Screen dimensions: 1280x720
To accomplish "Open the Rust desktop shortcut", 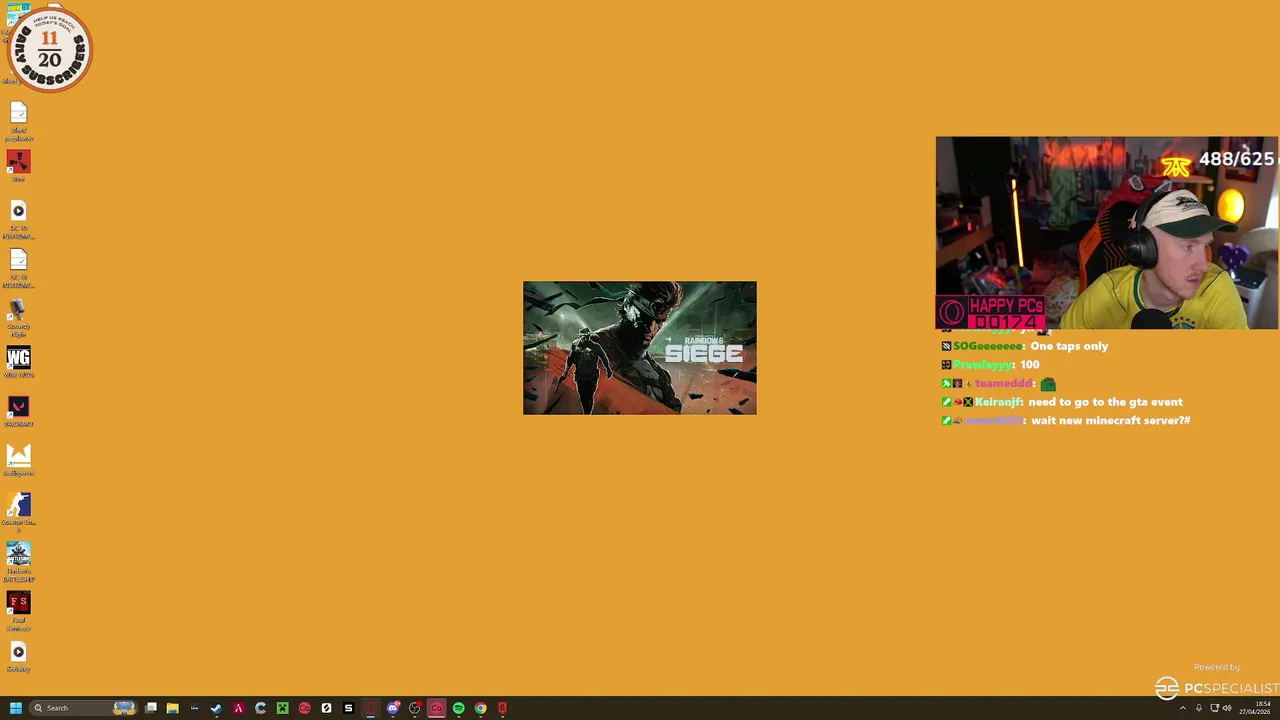I will pyautogui.click(x=18, y=165).
